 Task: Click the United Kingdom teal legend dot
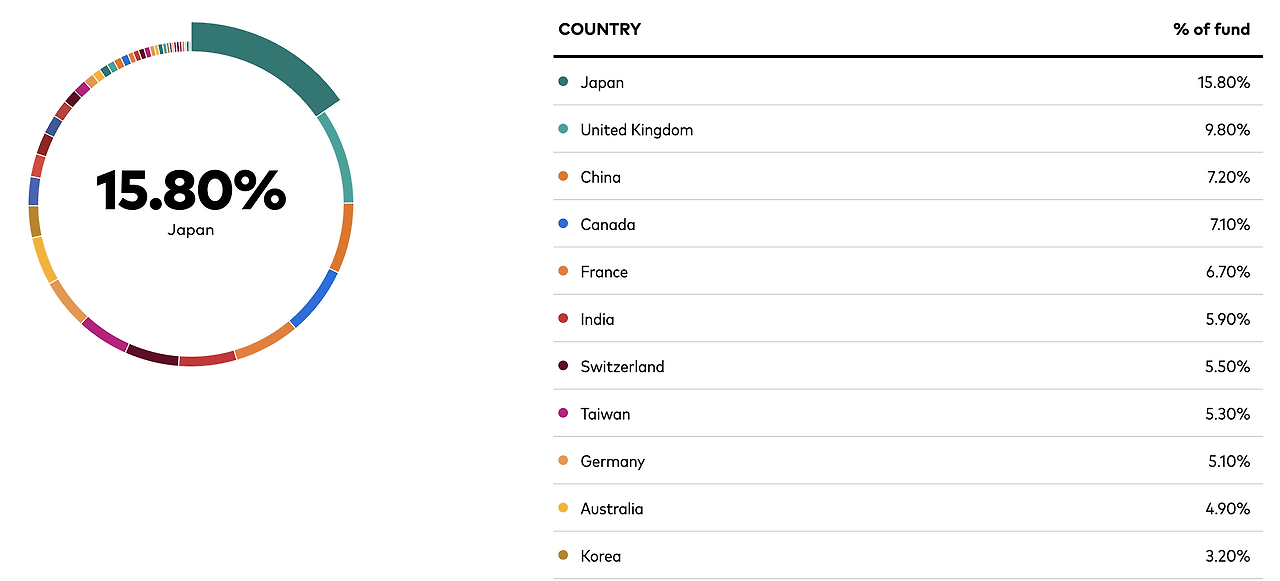[563, 129]
